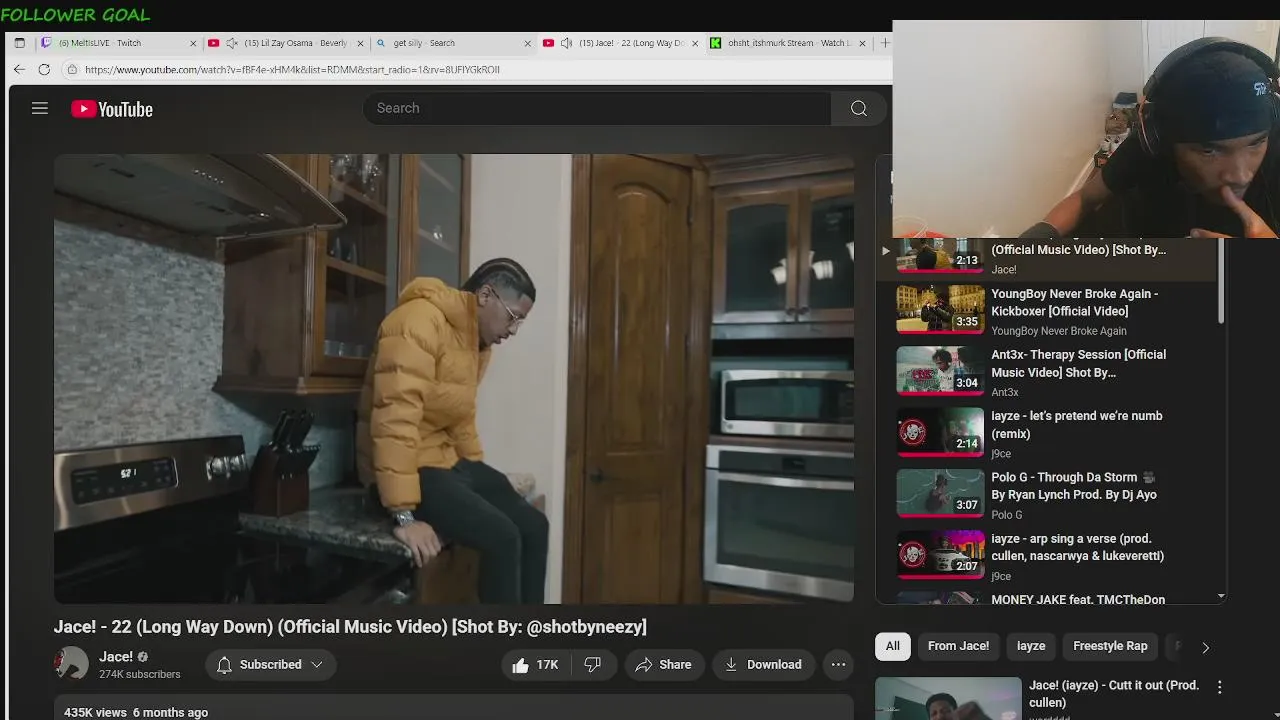Screen dimensions: 1280x720
Task: Open the tab actions menu icon
Action: tap(19, 43)
